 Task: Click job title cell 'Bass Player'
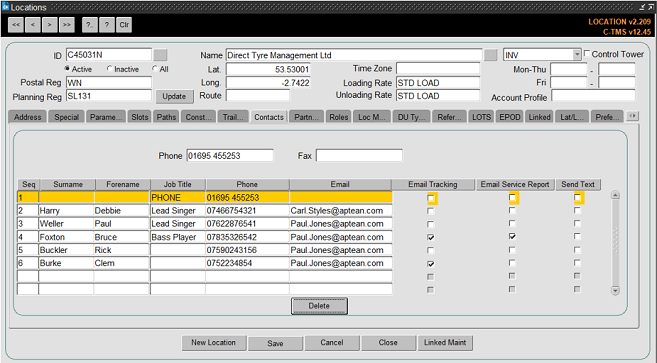tap(178, 237)
